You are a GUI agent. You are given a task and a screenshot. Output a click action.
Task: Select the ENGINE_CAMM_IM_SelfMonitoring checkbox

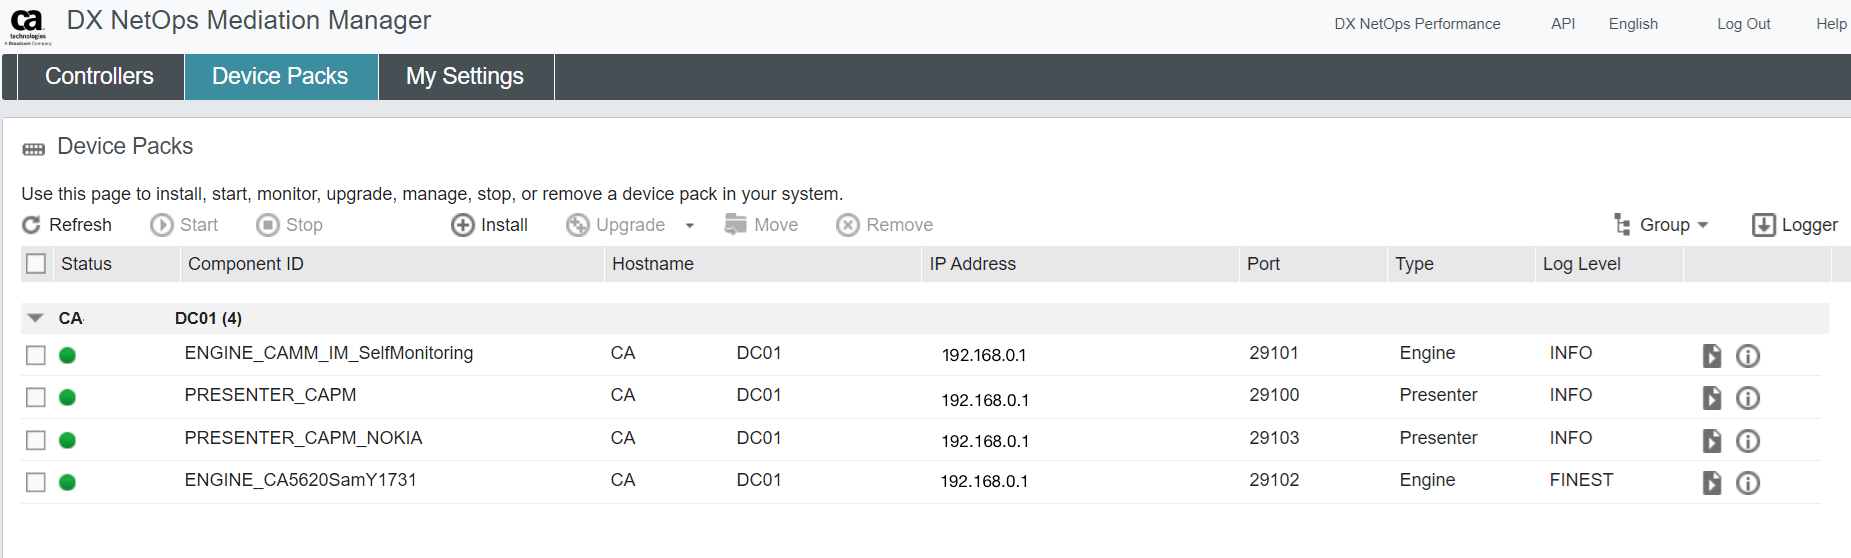[36, 355]
